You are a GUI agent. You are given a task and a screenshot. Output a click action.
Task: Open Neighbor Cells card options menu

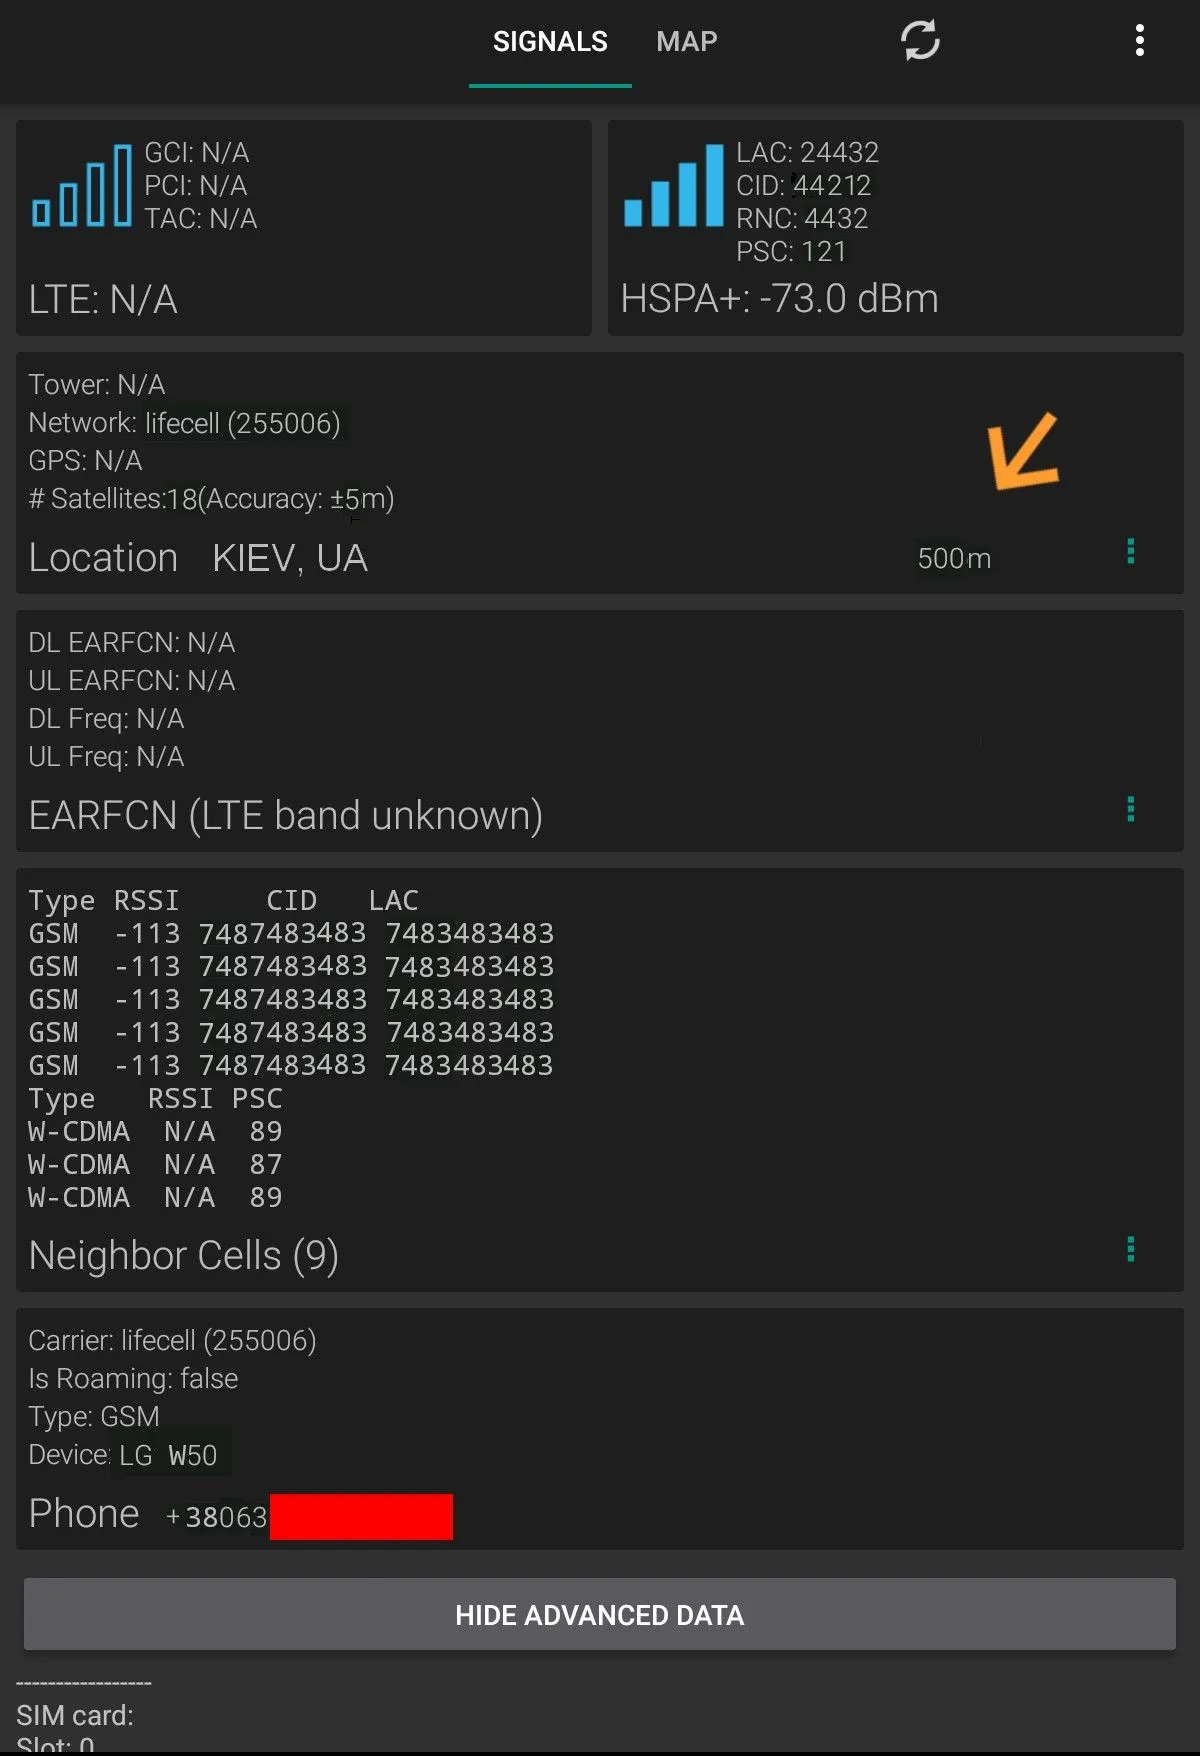click(1131, 1249)
